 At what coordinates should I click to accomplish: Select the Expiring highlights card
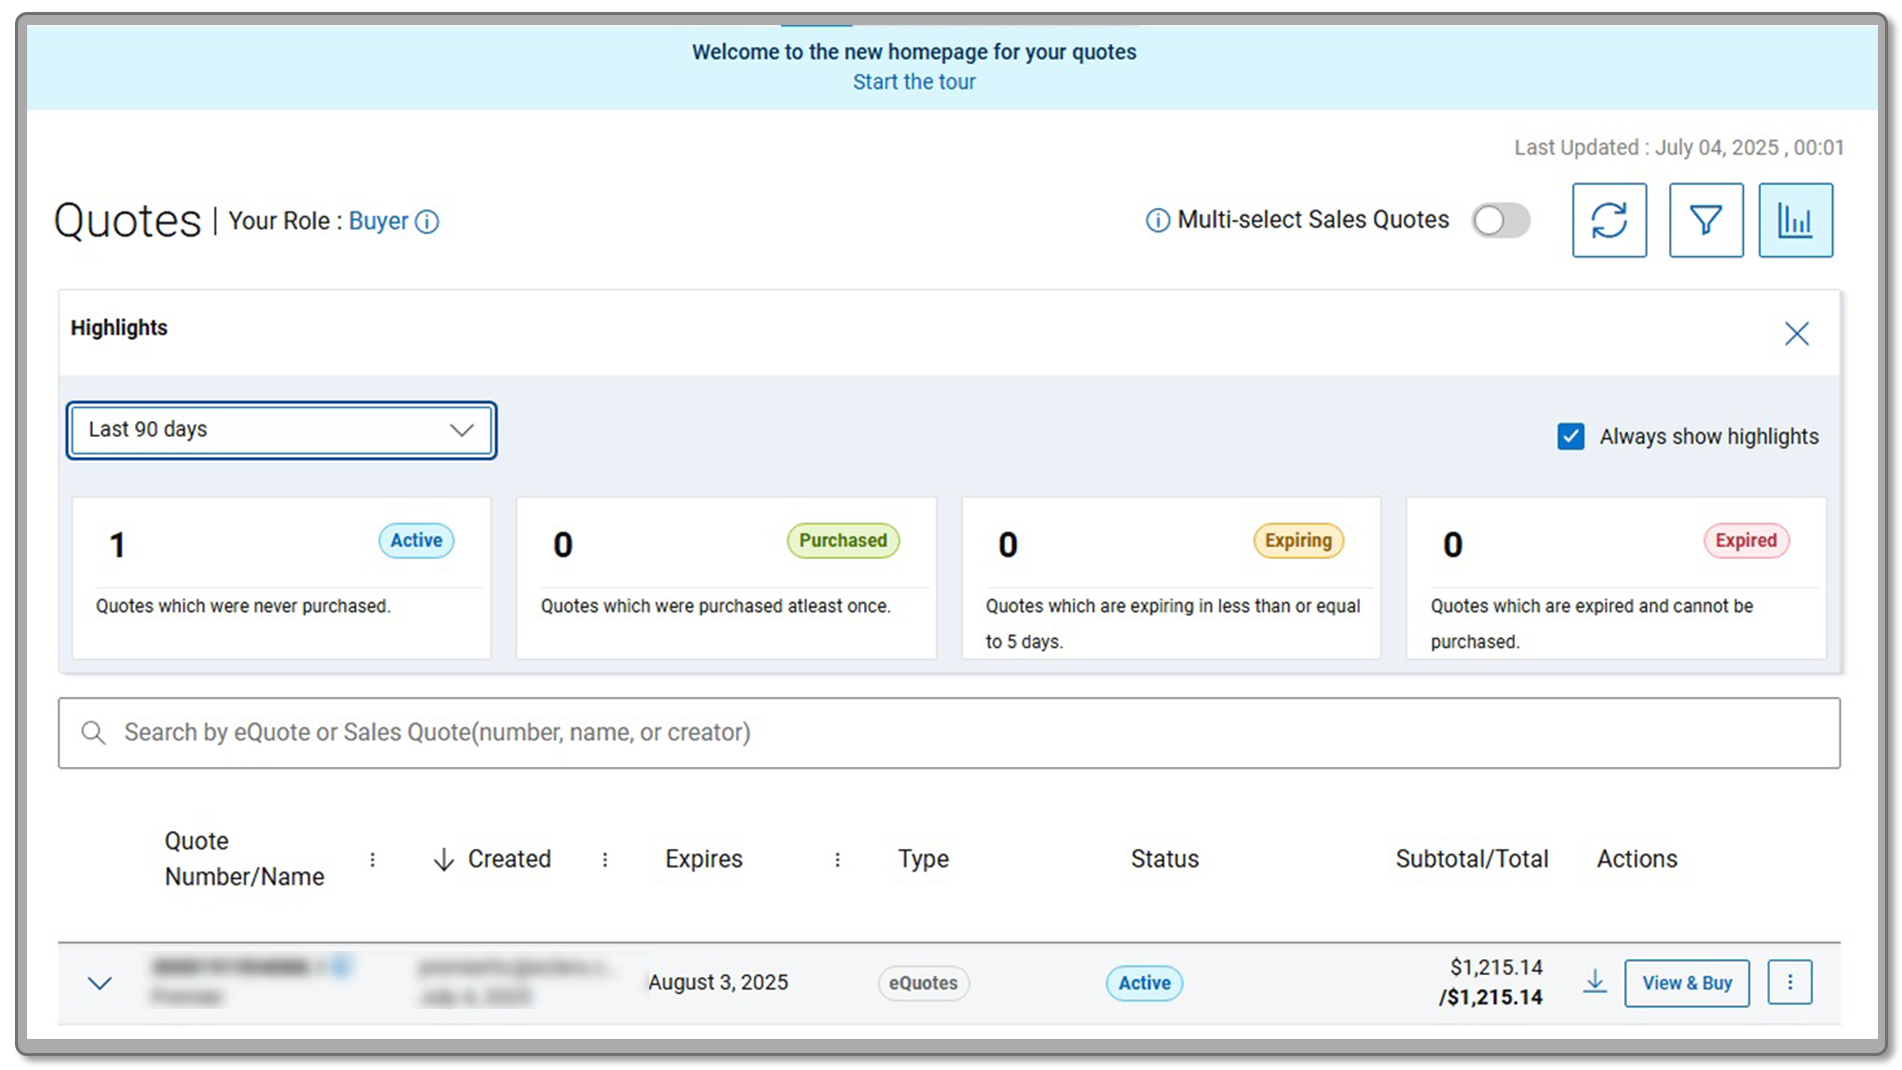pyautogui.click(x=1171, y=578)
